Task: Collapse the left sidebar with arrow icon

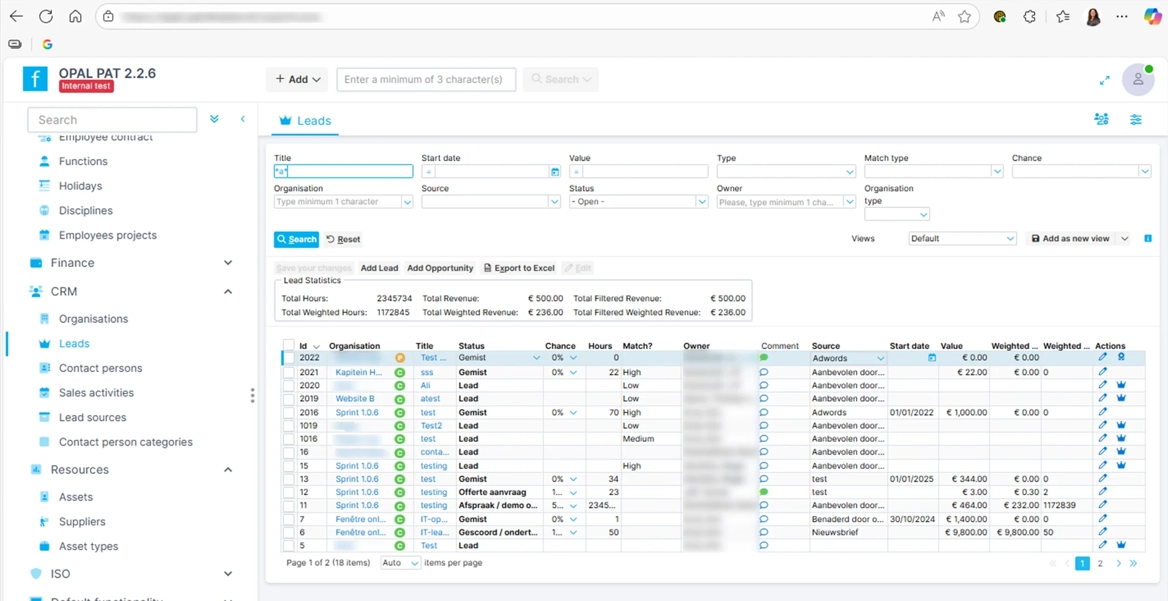Action: pyautogui.click(x=242, y=120)
